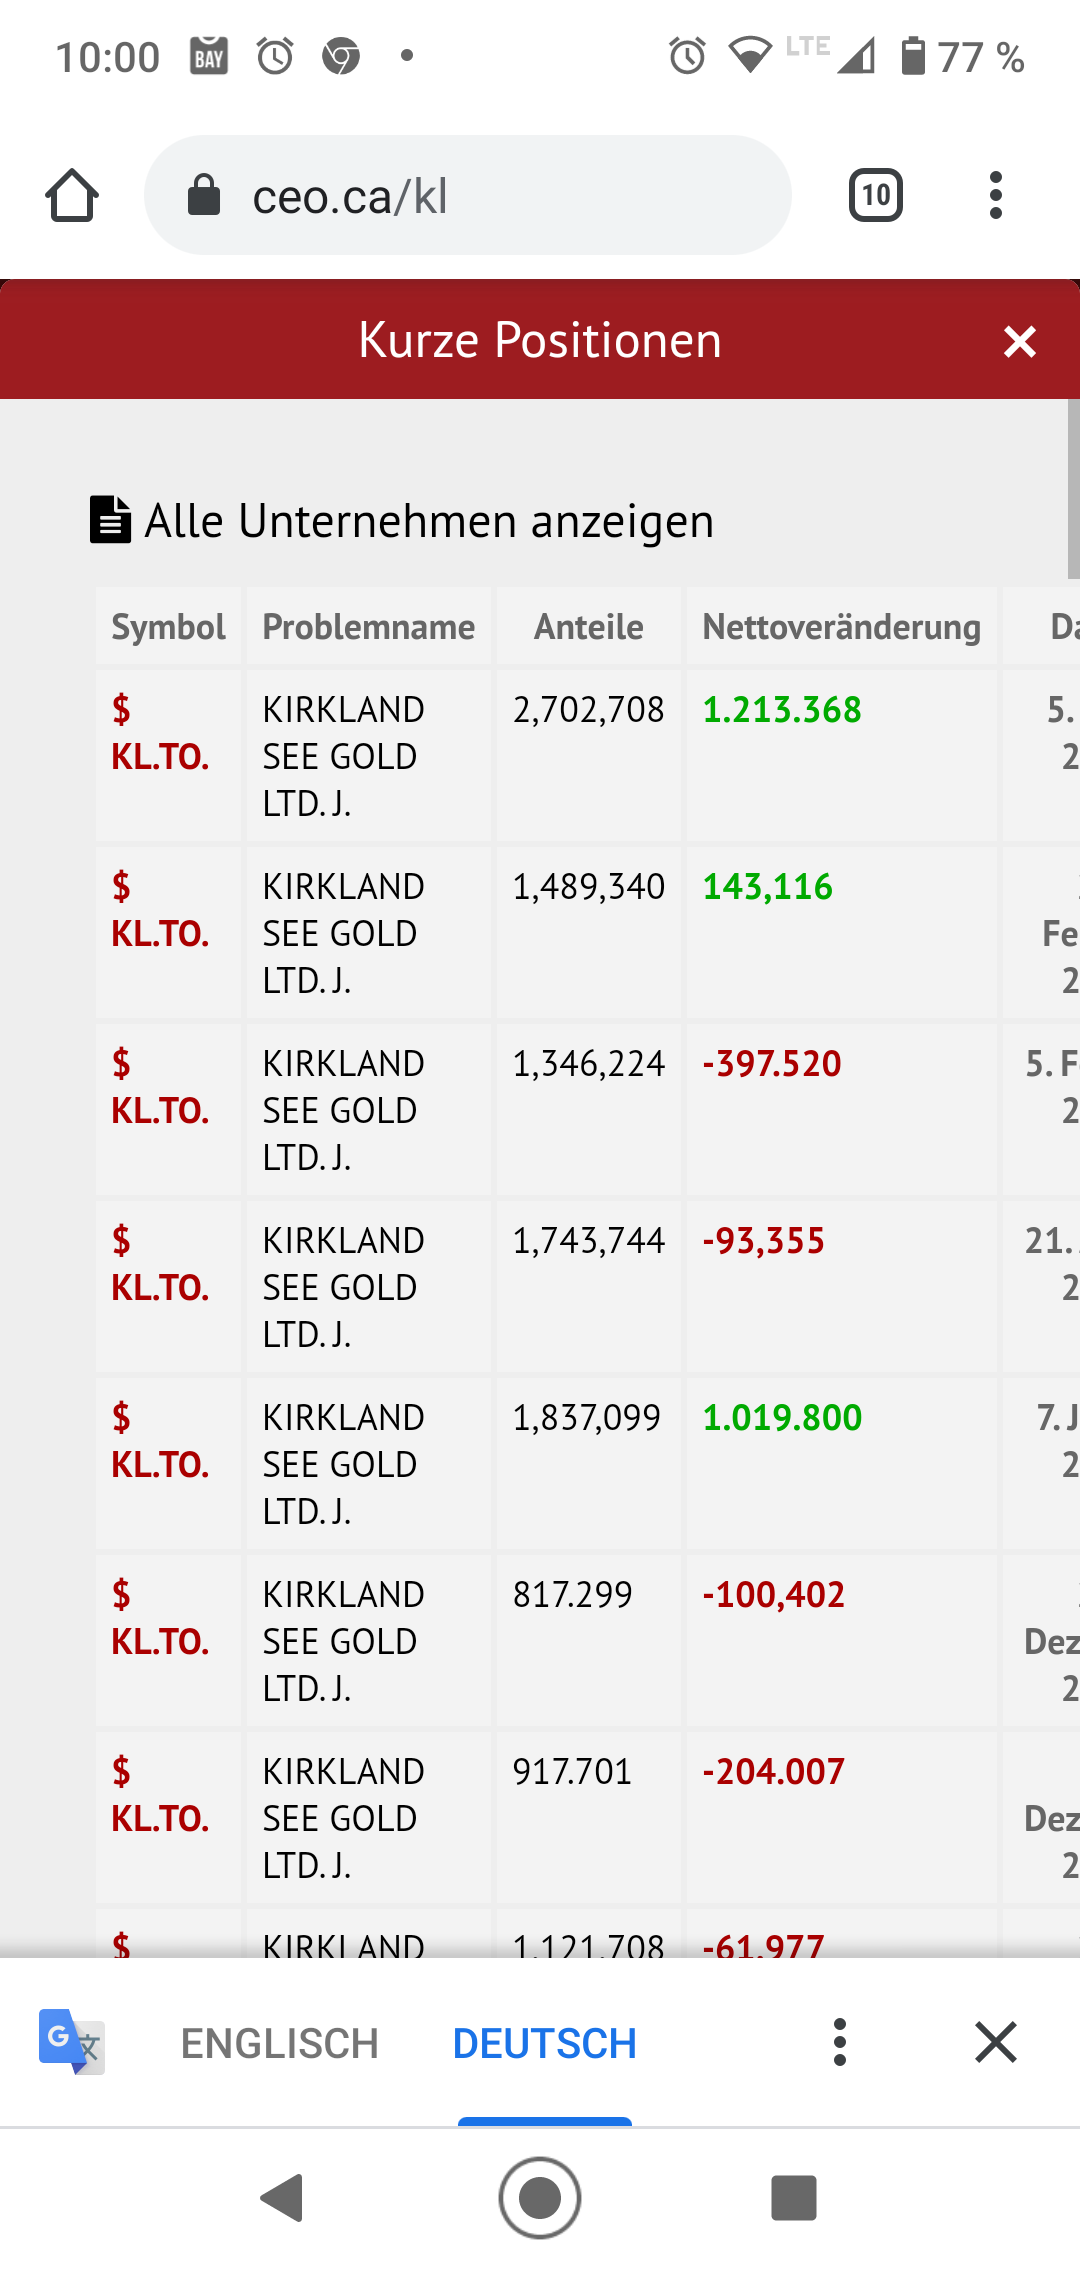Image resolution: width=1080 pixels, height=2270 pixels.
Task: Sort by the Symbol column header
Action: [x=168, y=627]
